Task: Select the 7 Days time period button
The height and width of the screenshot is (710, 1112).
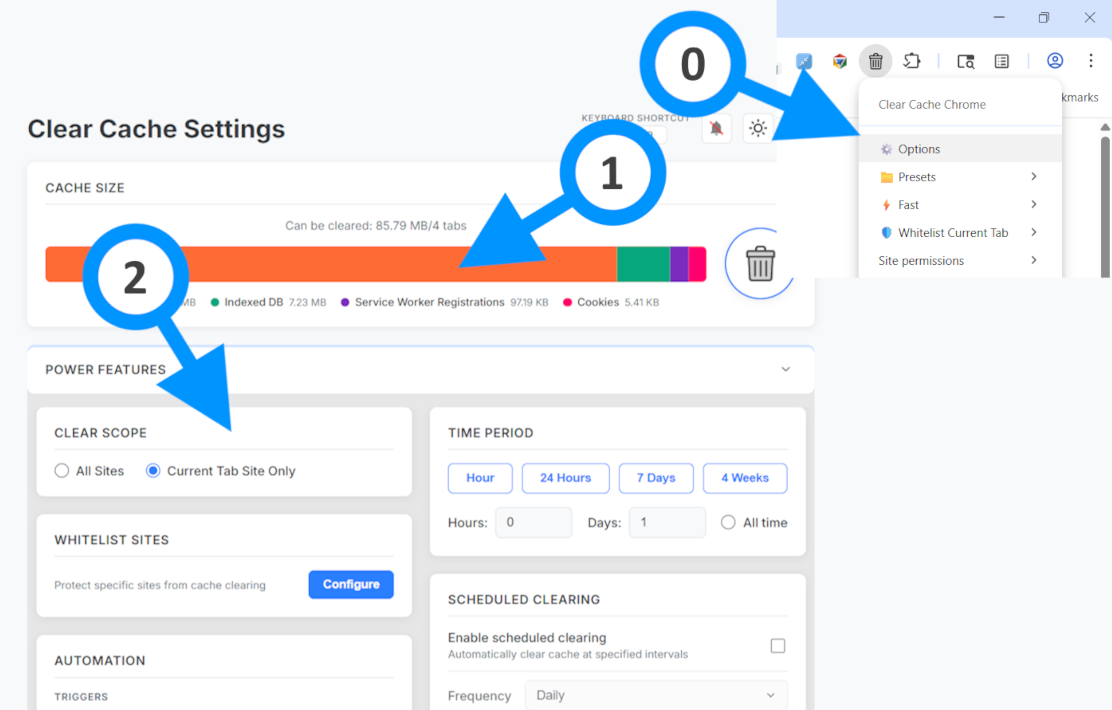Action: coord(656,478)
